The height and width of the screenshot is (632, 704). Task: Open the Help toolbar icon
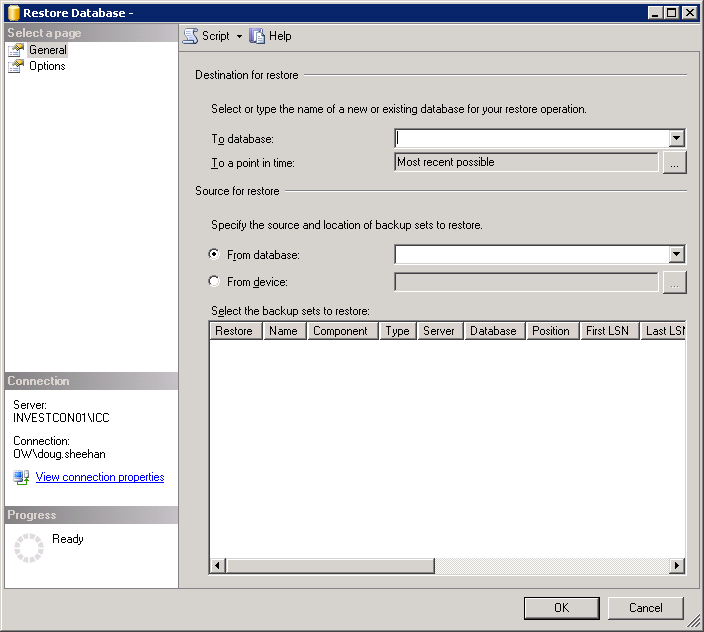pos(258,36)
